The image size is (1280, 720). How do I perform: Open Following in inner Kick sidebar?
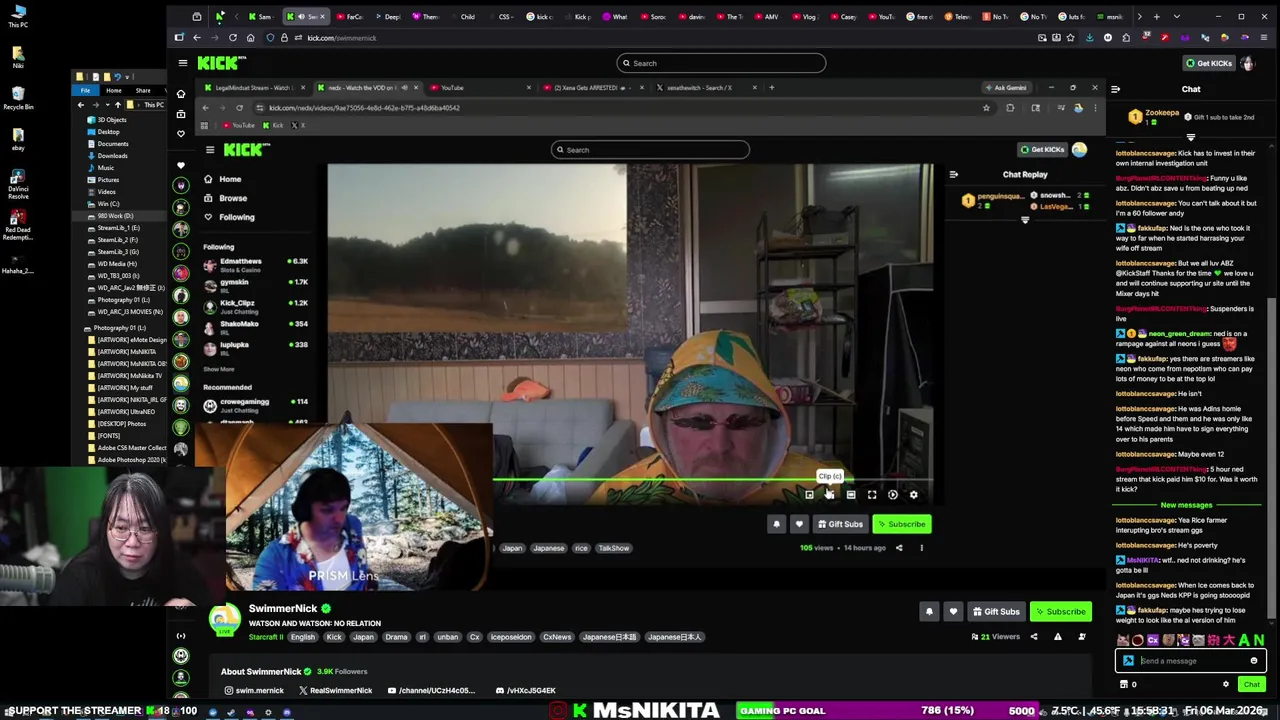229,217
